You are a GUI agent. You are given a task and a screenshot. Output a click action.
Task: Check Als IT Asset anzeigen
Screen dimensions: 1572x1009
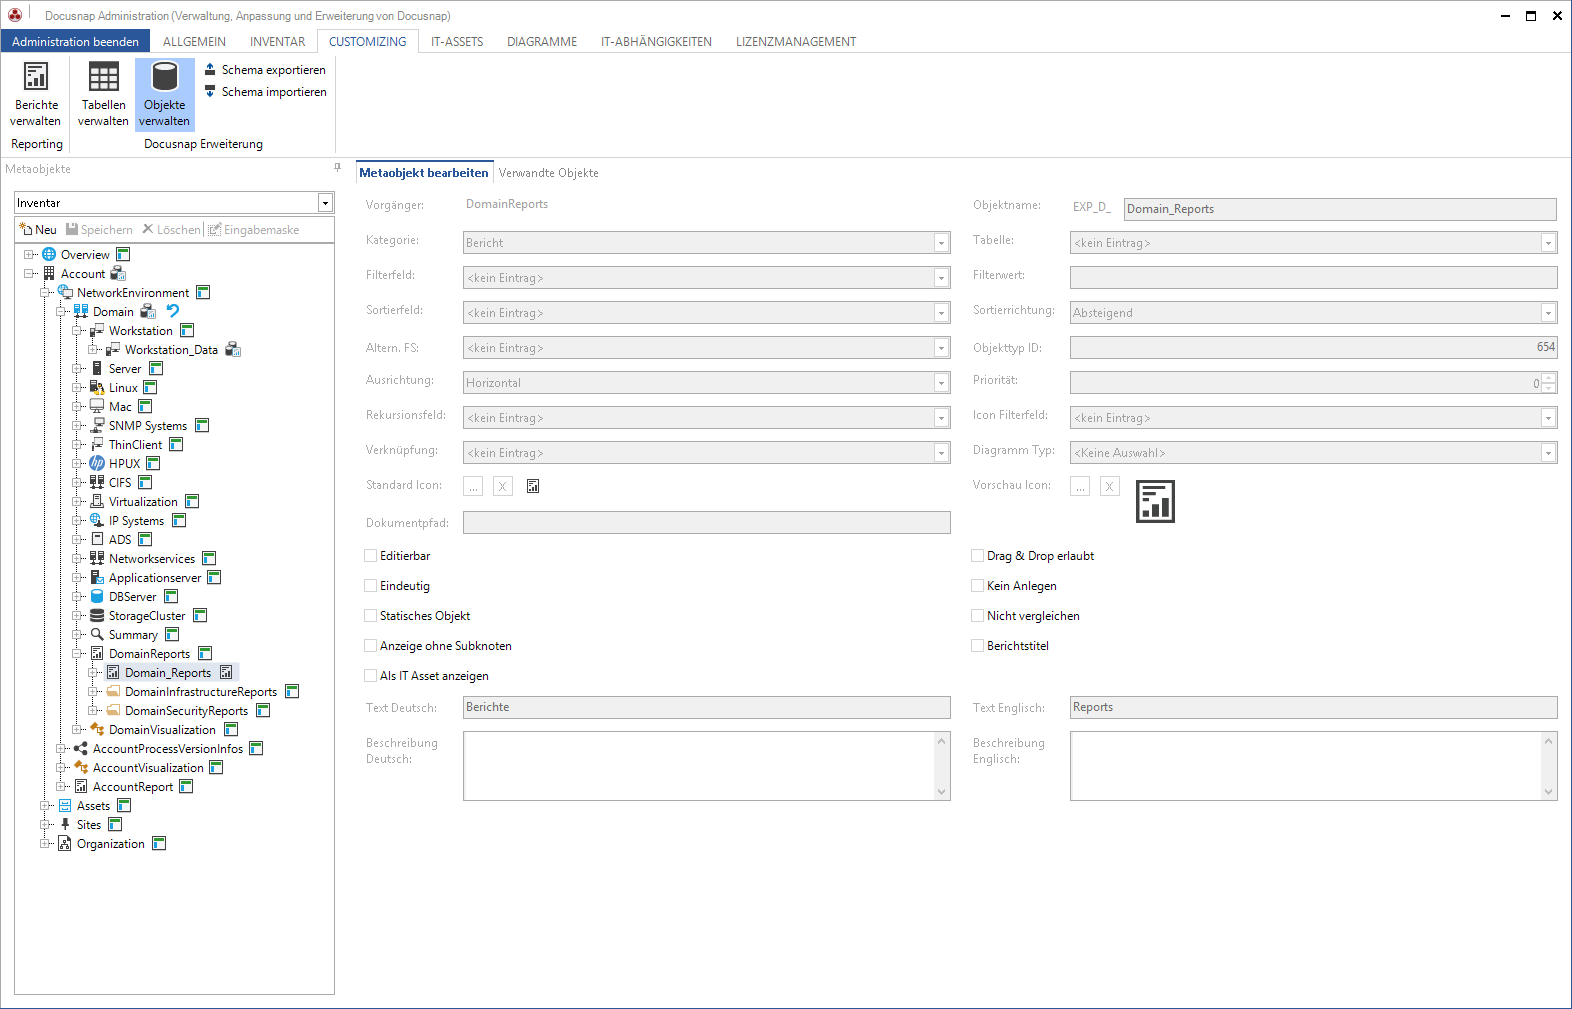click(x=371, y=676)
